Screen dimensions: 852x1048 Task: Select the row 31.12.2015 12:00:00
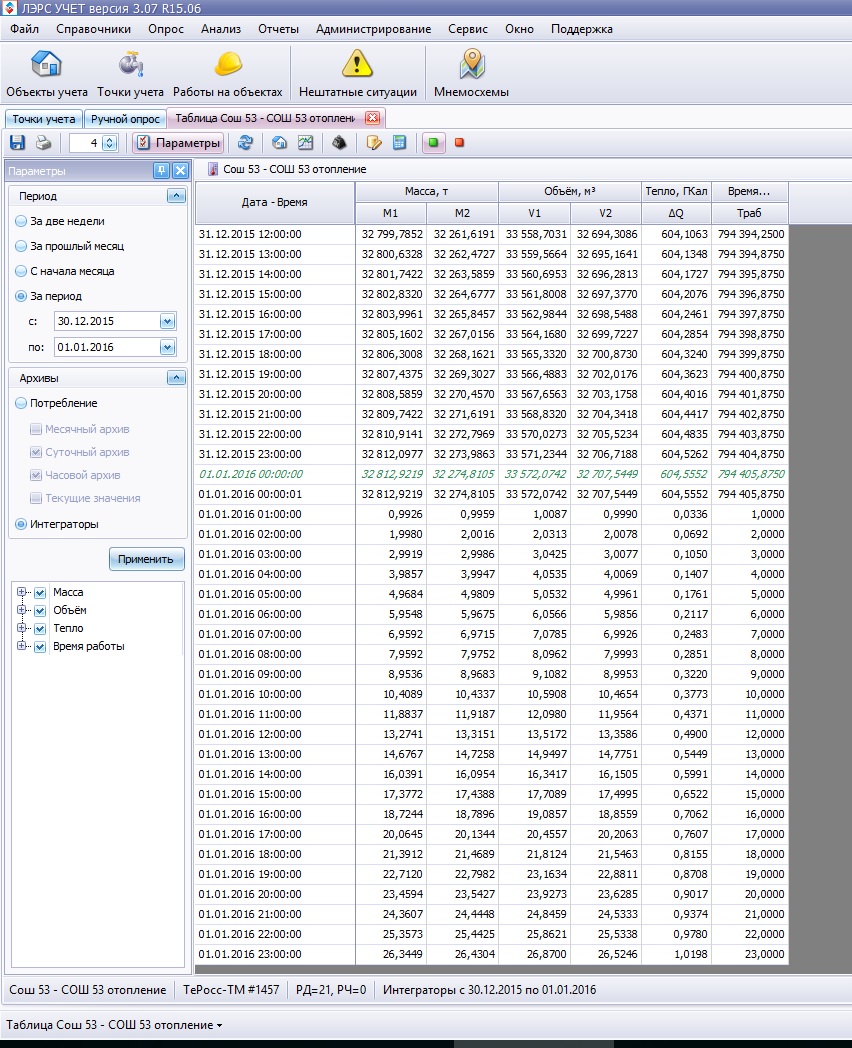[x=491, y=234]
